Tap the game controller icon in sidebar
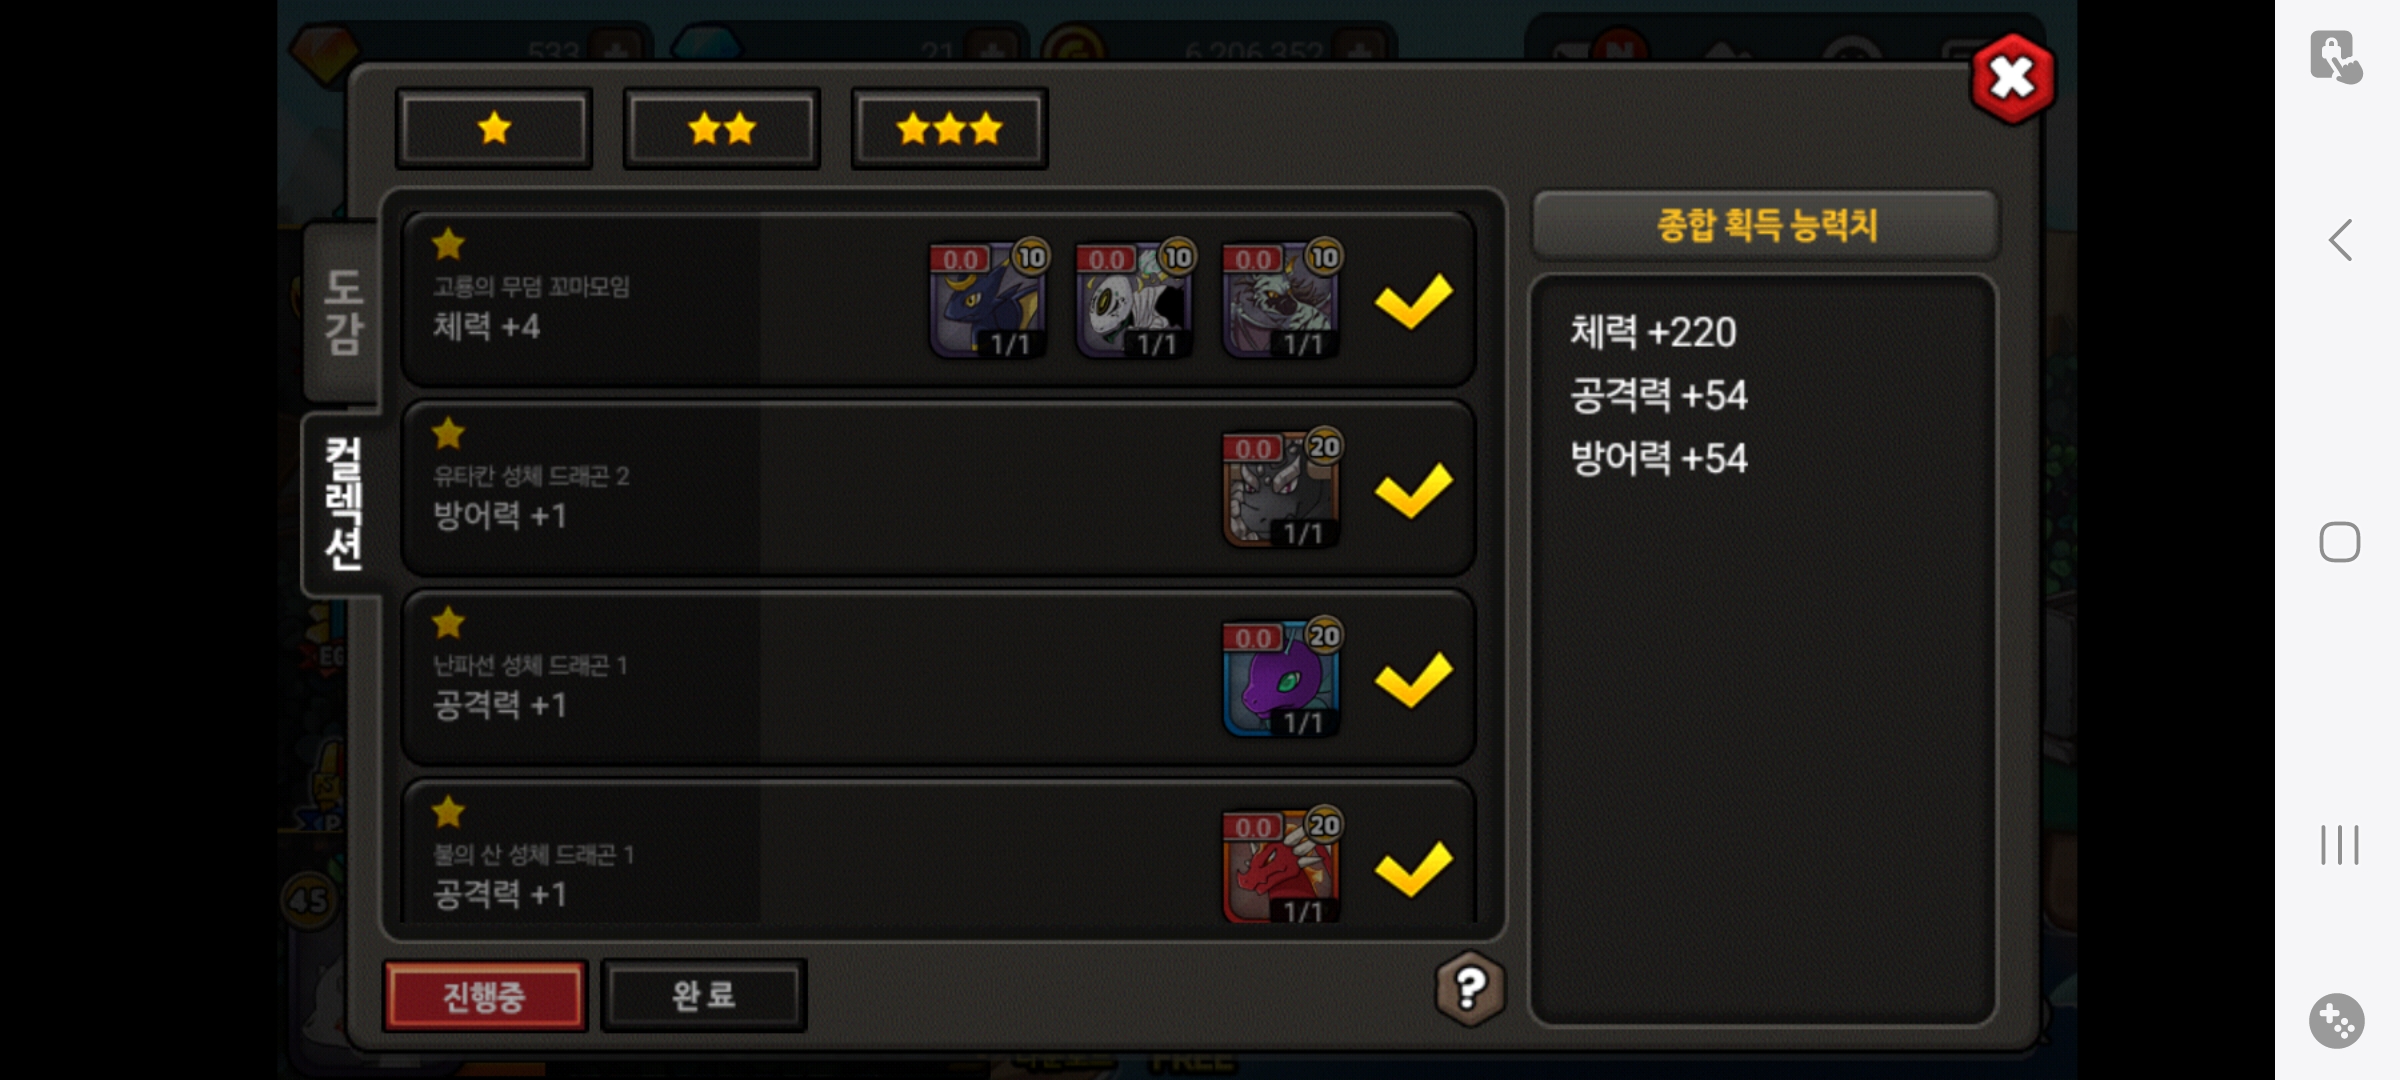 2337,1021
